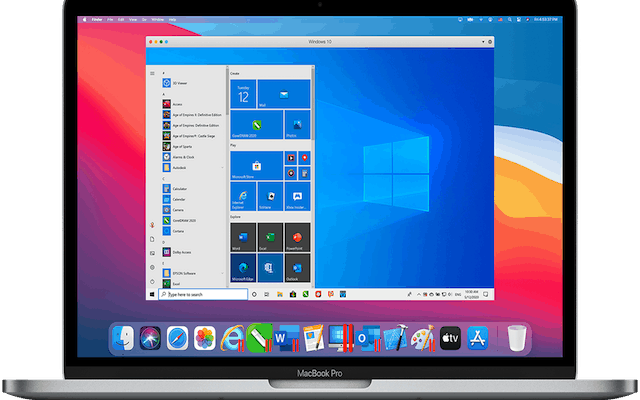Open Solitaire tile in Start menu
This screenshot has height=400, width=640.
270,196
